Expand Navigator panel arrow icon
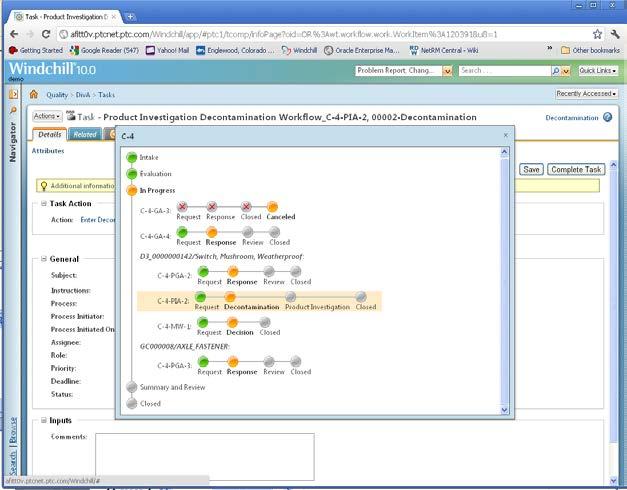This screenshot has height=490, width=627. pos(13,94)
